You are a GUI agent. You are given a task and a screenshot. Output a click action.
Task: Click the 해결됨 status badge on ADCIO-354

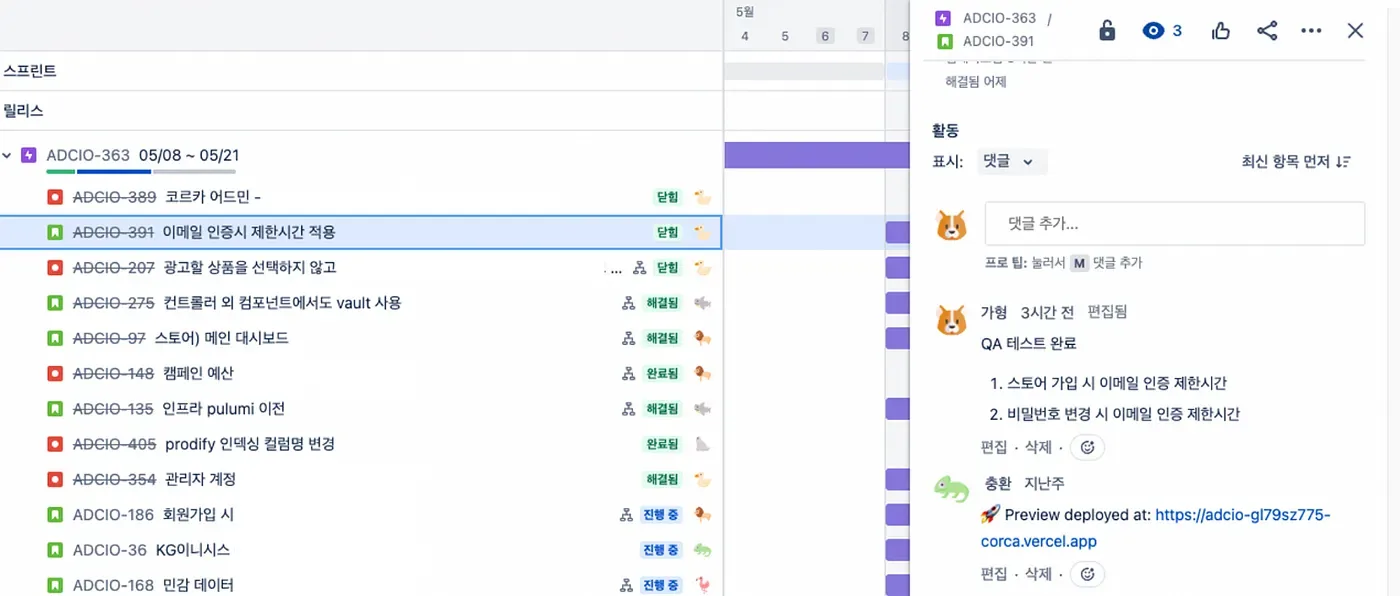pyautogui.click(x=662, y=479)
